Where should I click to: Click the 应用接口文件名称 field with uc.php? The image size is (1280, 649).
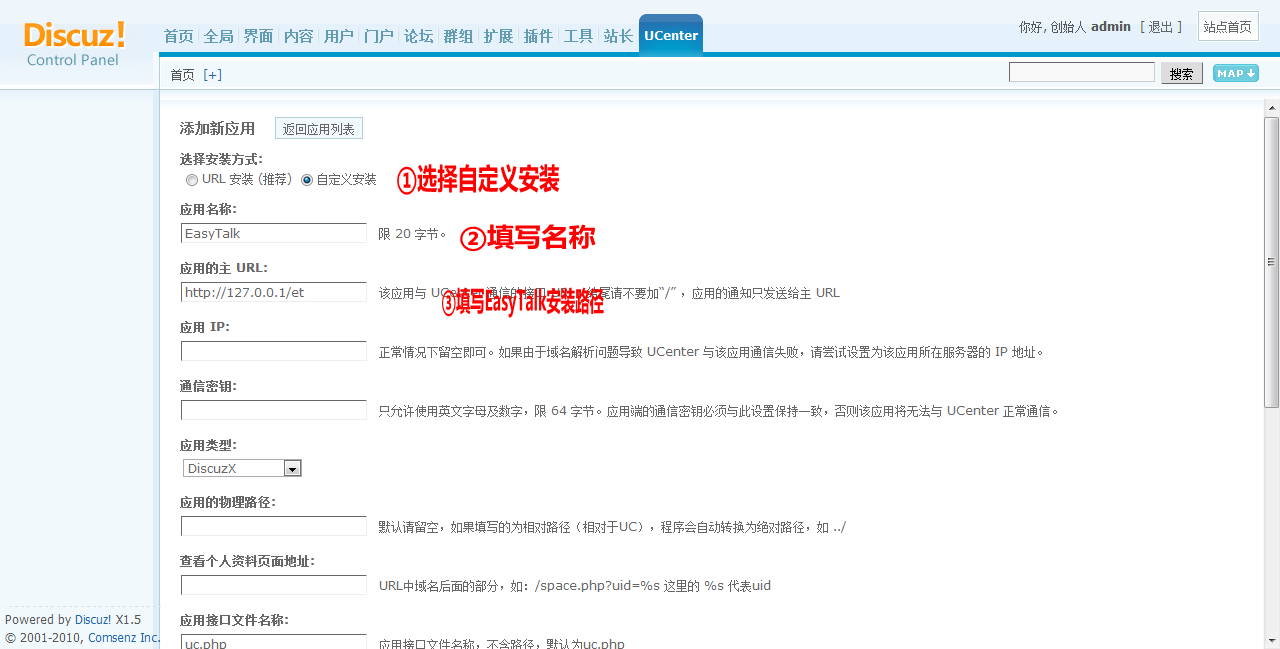pyautogui.click(x=274, y=642)
